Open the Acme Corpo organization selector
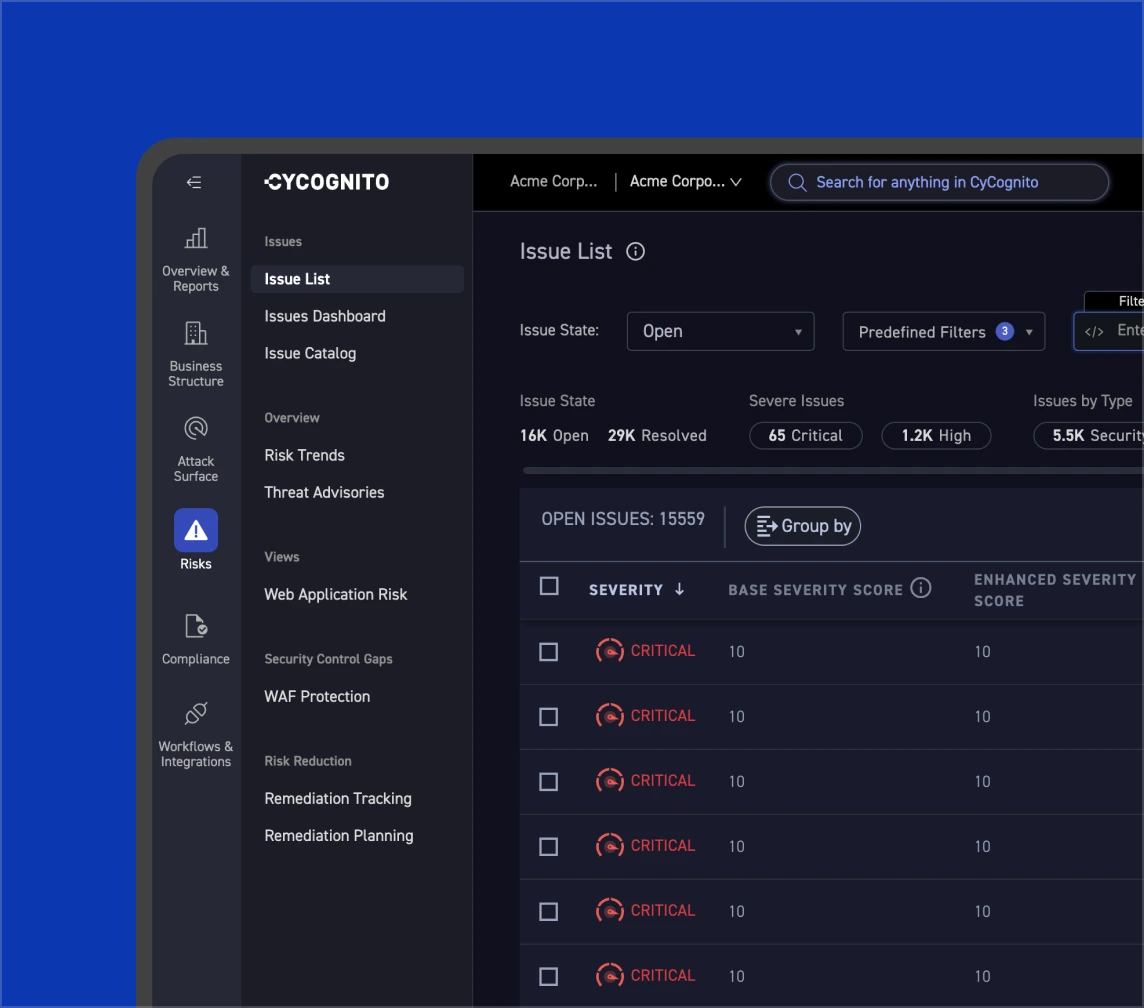Screen dimensions: 1144x1008 [685, 182]
